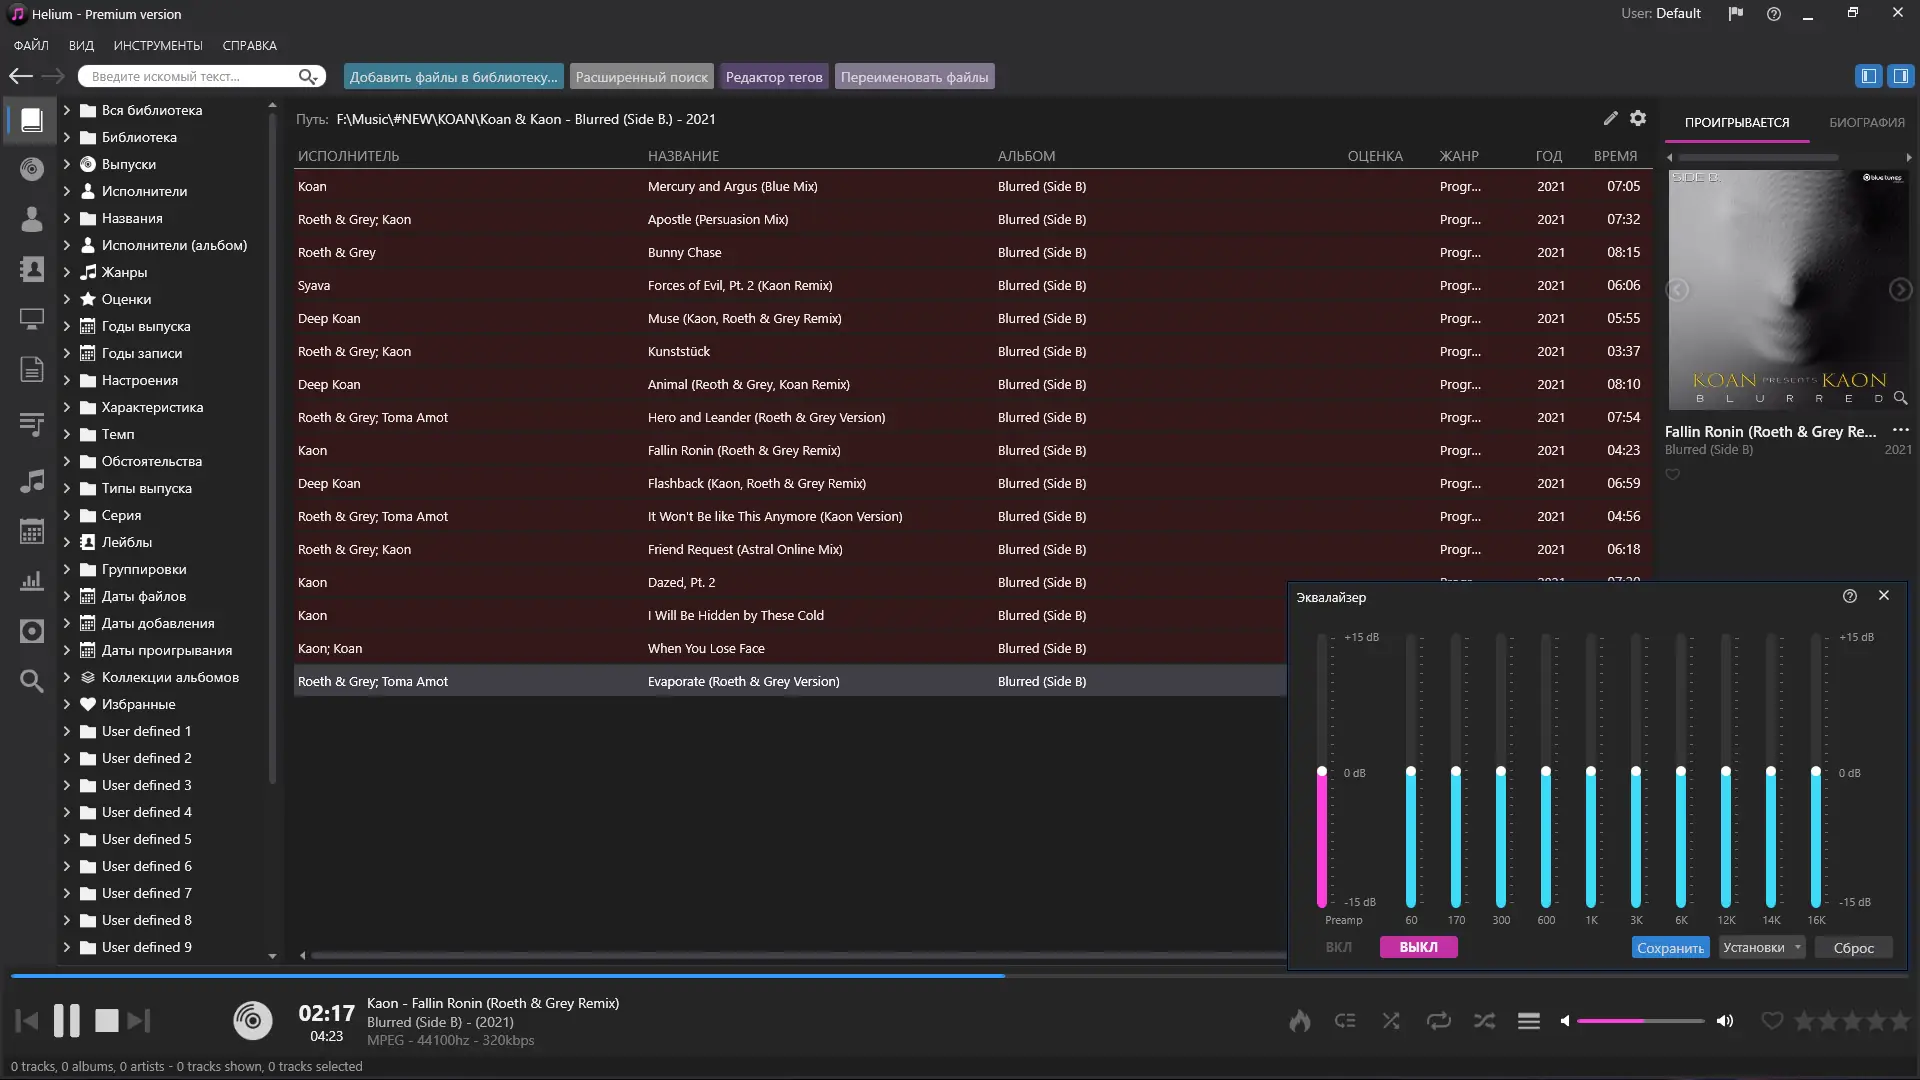Click the gear icon near the file path
This screenshot has width=1920, height=1080.
(x=1638, y=118)
